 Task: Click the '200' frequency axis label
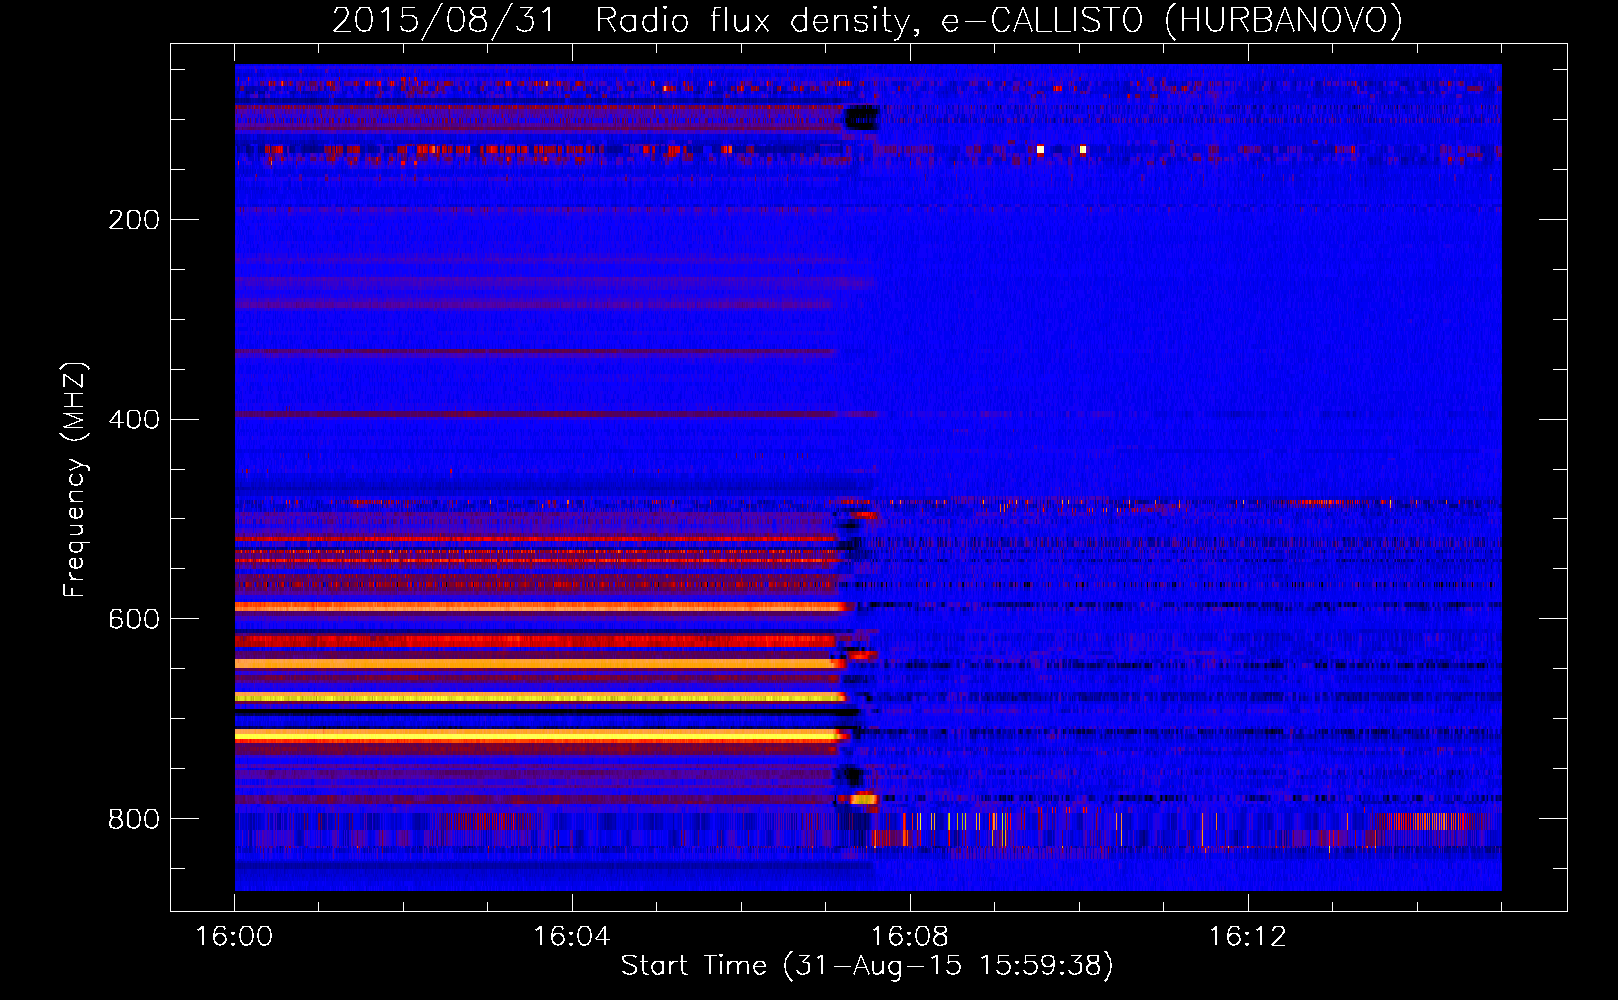(x=134, y=220)
